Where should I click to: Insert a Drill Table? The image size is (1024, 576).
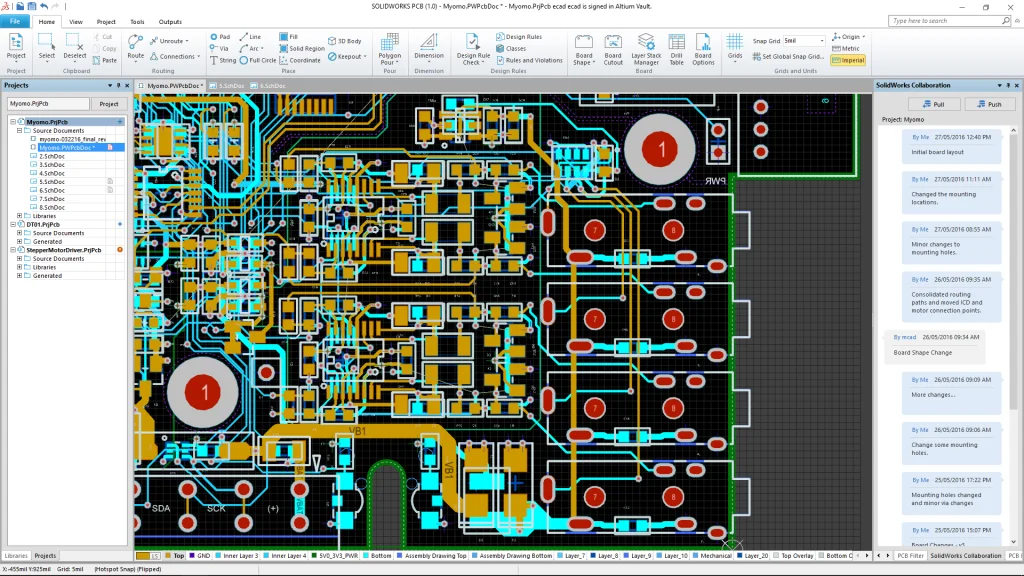coord(677,50)
